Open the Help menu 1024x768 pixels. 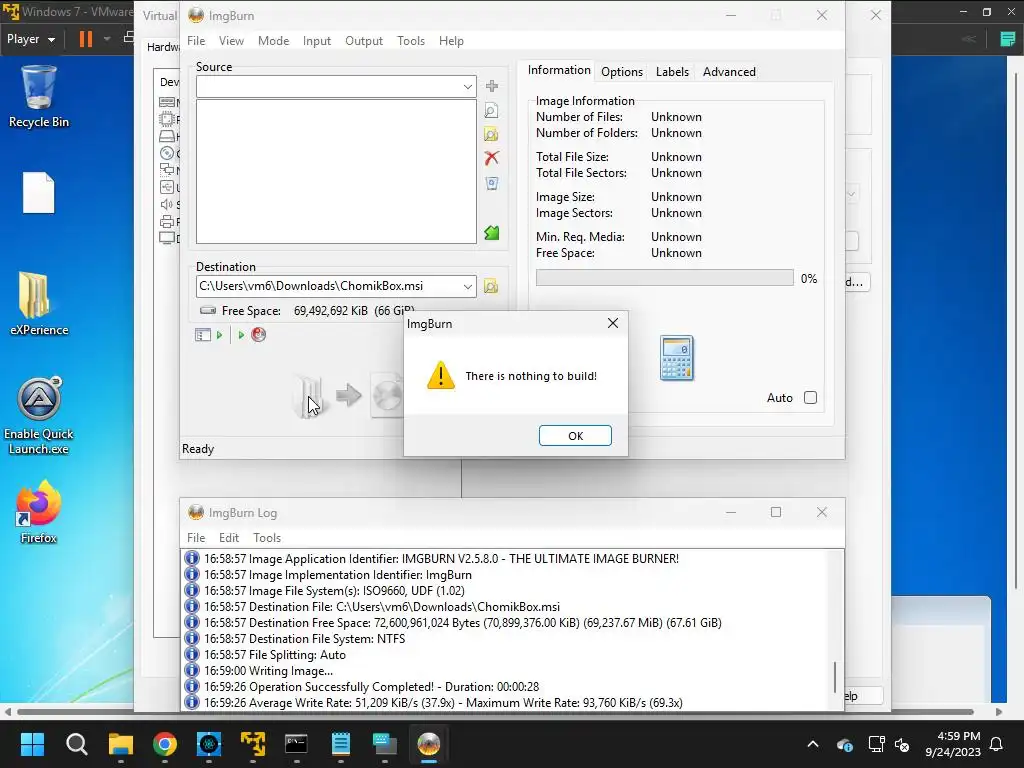[451, 40]
